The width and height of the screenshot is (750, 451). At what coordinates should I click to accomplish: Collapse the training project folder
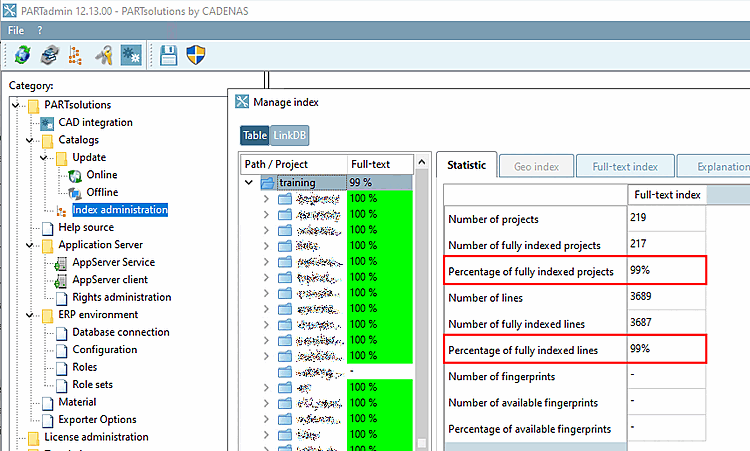coord(249,182)
